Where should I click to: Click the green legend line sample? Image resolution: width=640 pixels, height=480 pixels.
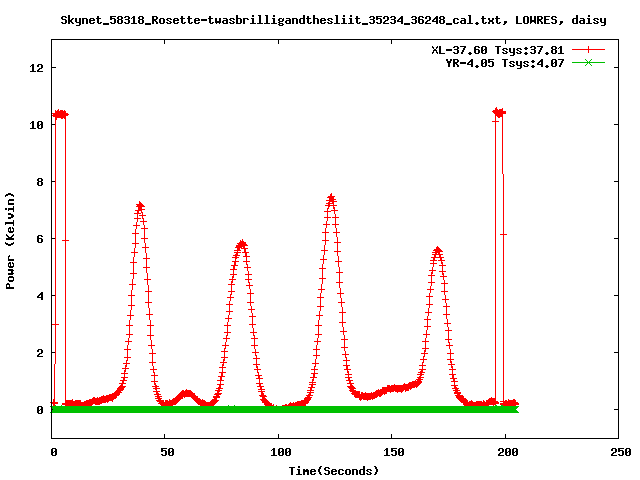588,62
